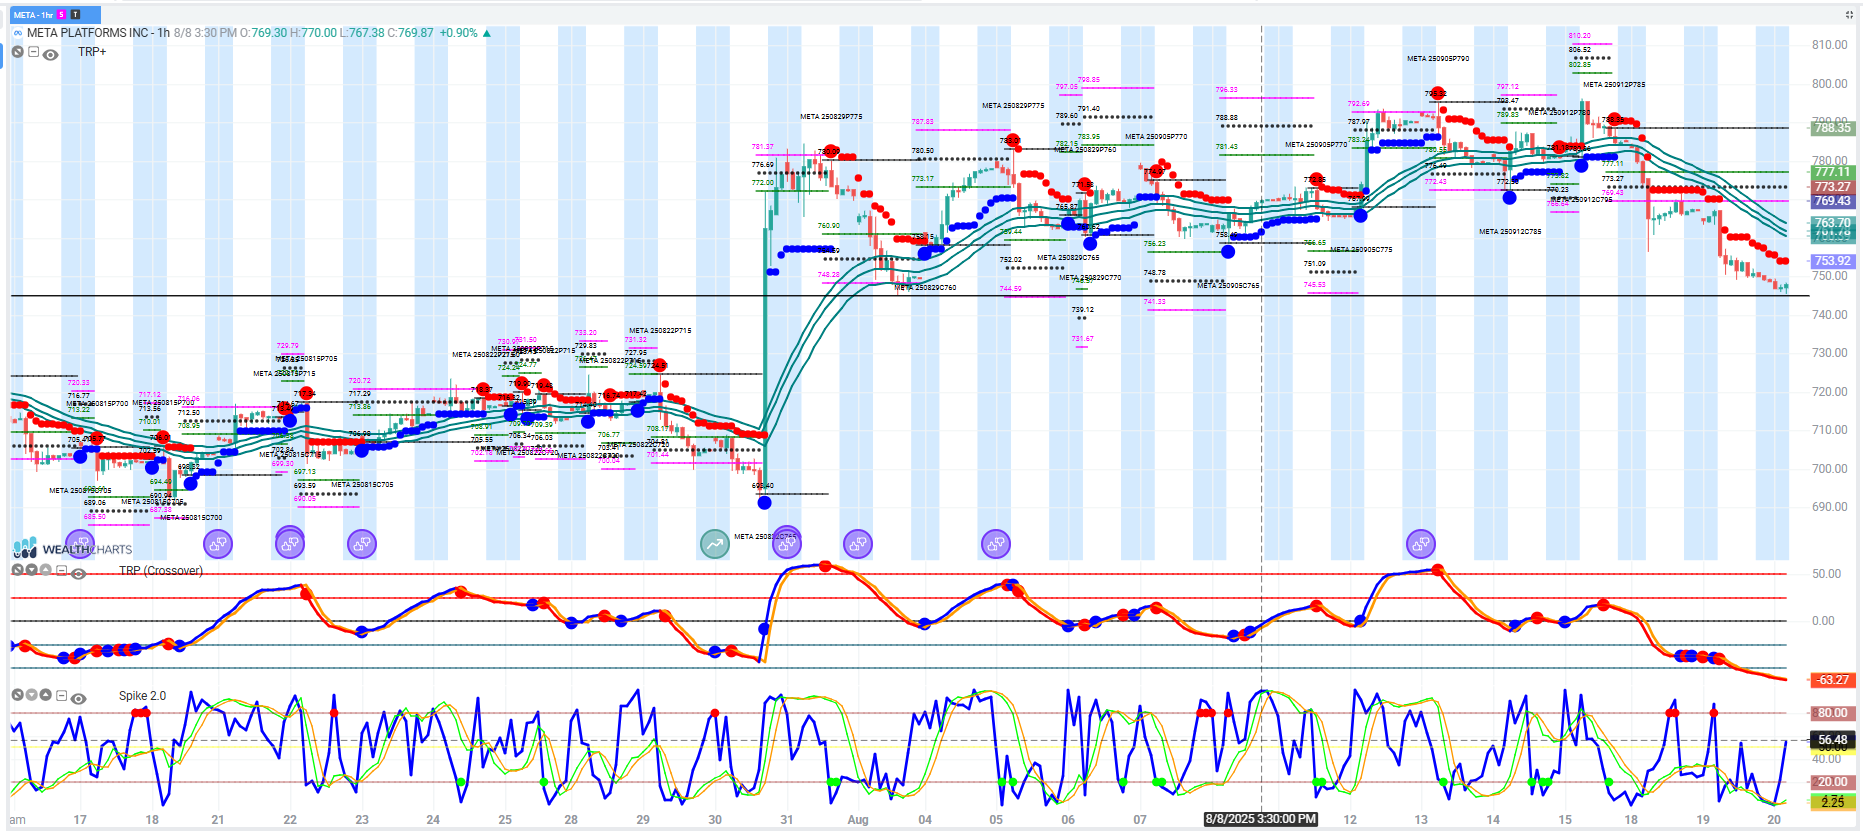Click the 56.48 Spike value label
Viewport: 1863px width, 831px height.
(x=1833, y=740)
